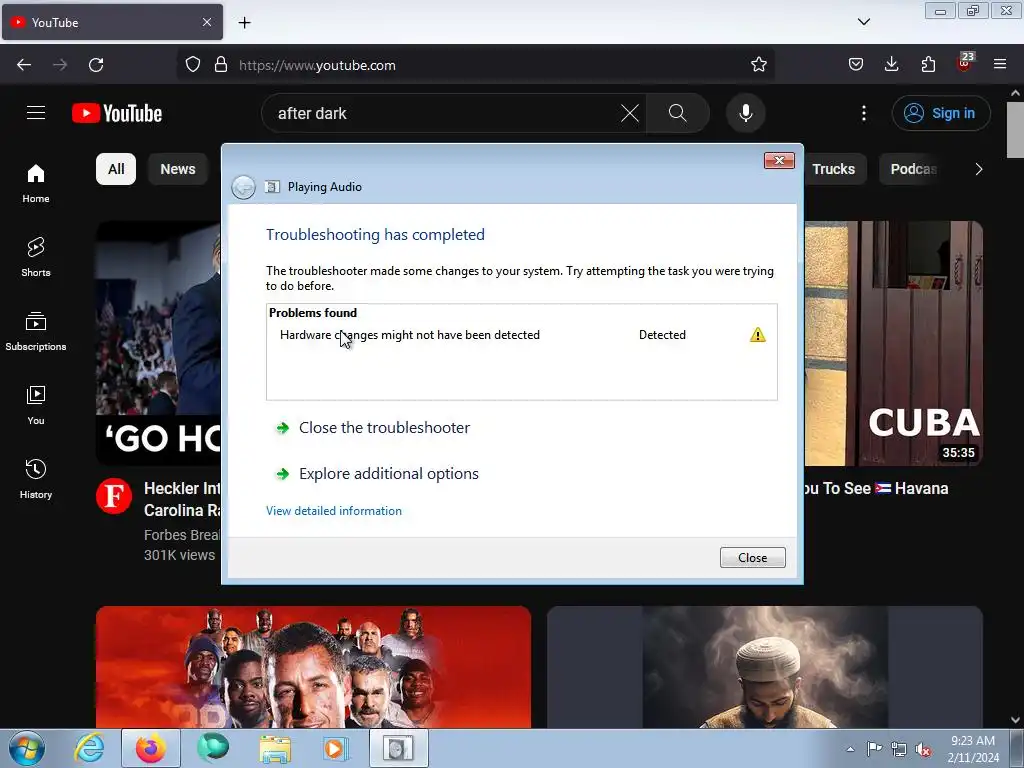Click the troubleshooter back arrow button
Image resolution: width=1024 pixels, height=768 pixels.
[x=244, y=187]
